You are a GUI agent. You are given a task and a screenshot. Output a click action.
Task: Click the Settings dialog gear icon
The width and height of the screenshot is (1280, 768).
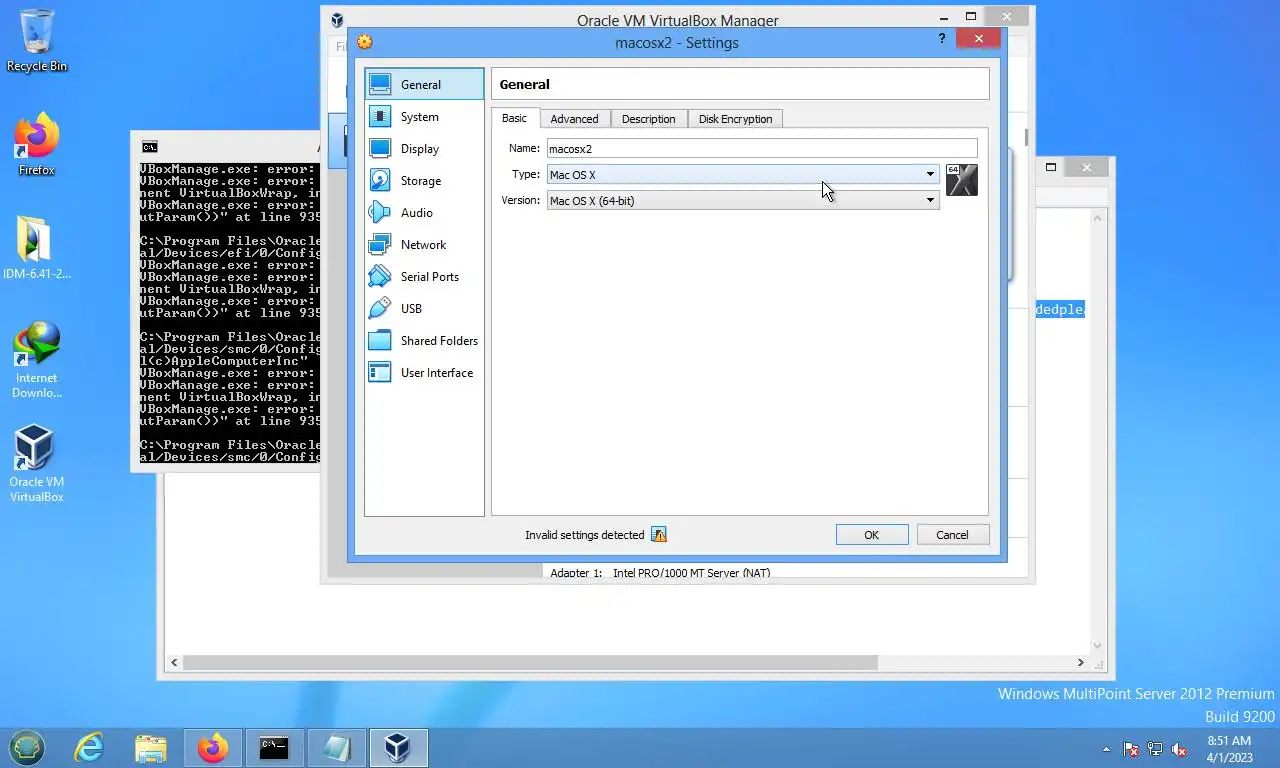coord(364,42)
